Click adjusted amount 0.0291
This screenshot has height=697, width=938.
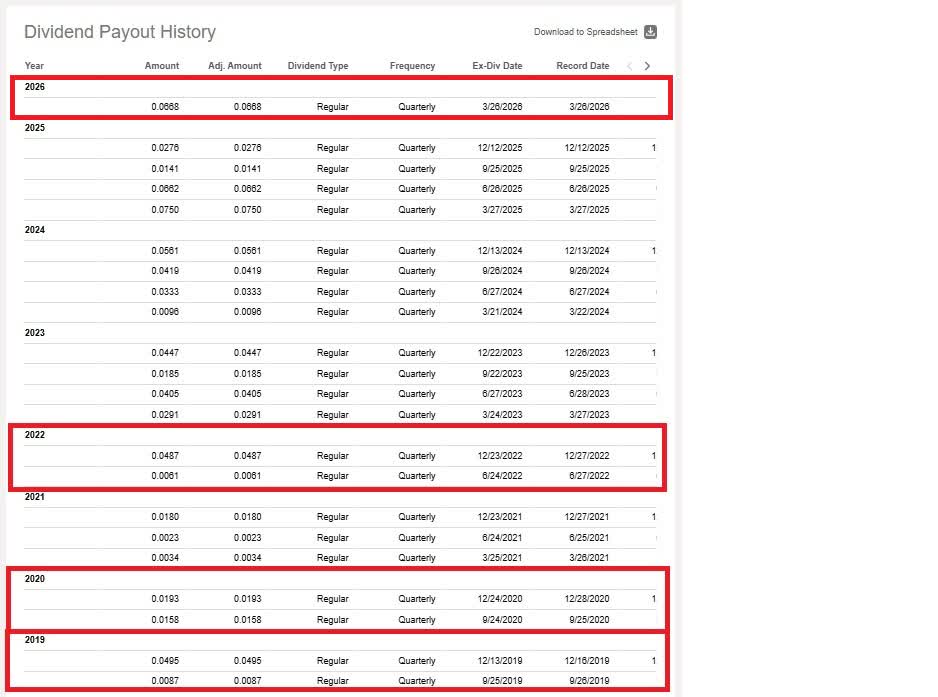[x=248, y=415]
